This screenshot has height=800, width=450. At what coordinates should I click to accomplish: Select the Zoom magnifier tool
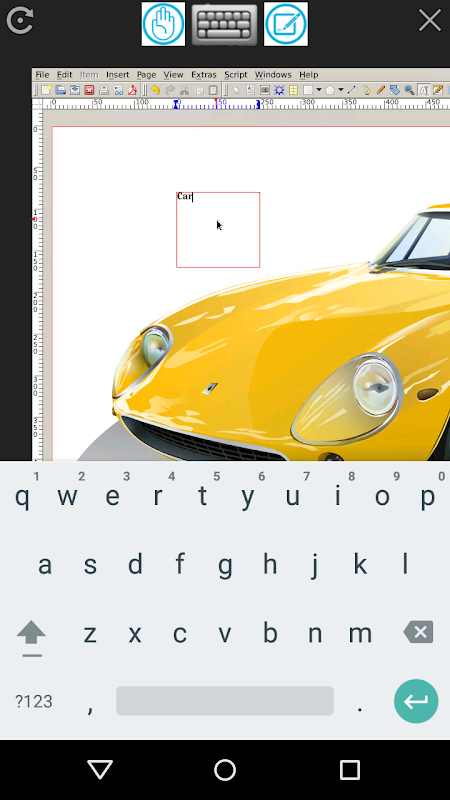pyautogui.click(x=409, y=90)
